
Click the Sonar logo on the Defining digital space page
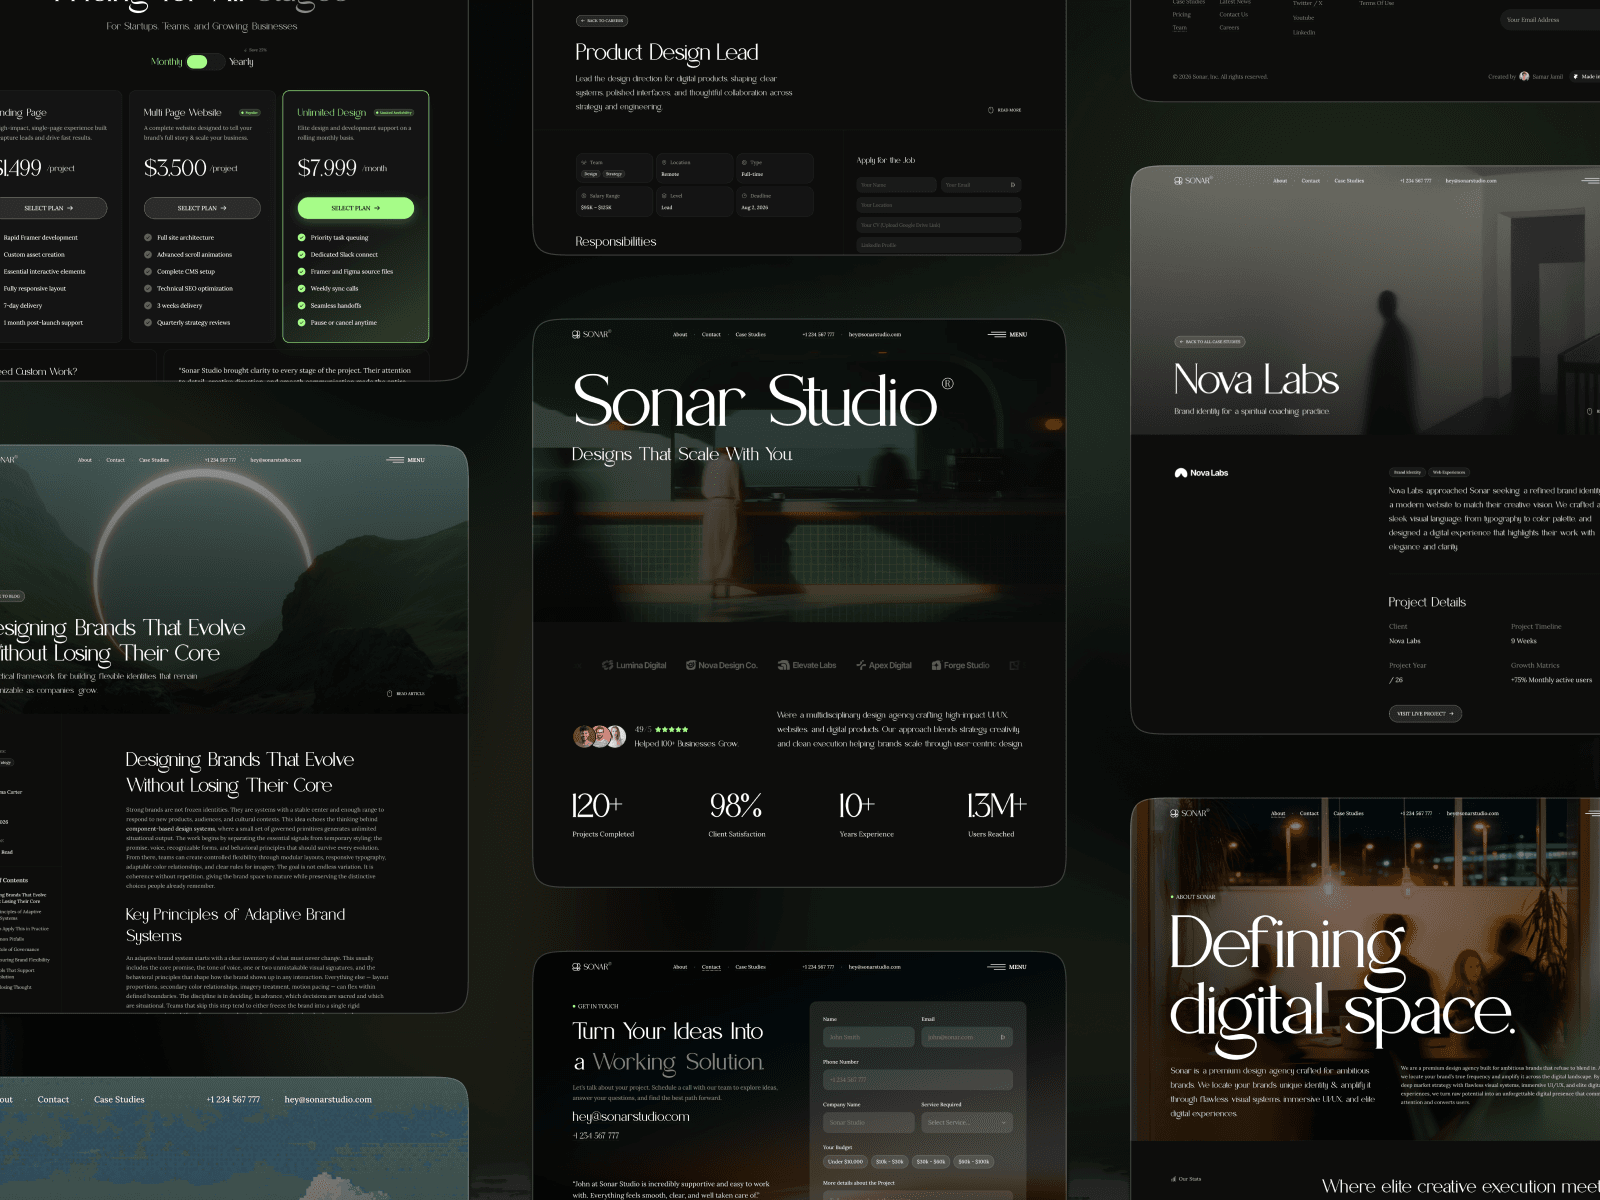coord(1190,813)
